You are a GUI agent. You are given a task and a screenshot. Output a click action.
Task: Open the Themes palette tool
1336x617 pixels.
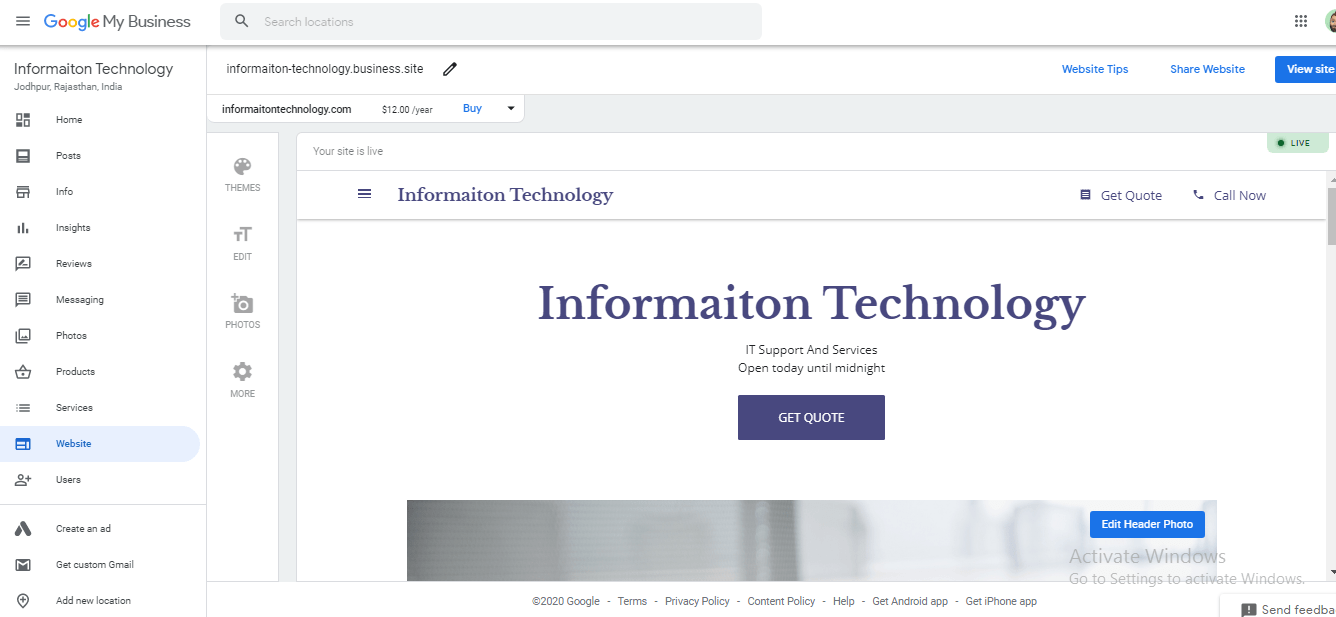click(242, 174)
